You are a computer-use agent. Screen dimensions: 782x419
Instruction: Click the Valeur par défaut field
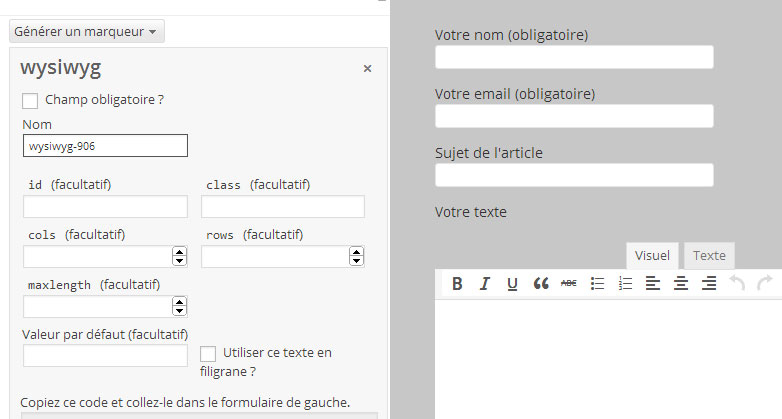(105, 356)
